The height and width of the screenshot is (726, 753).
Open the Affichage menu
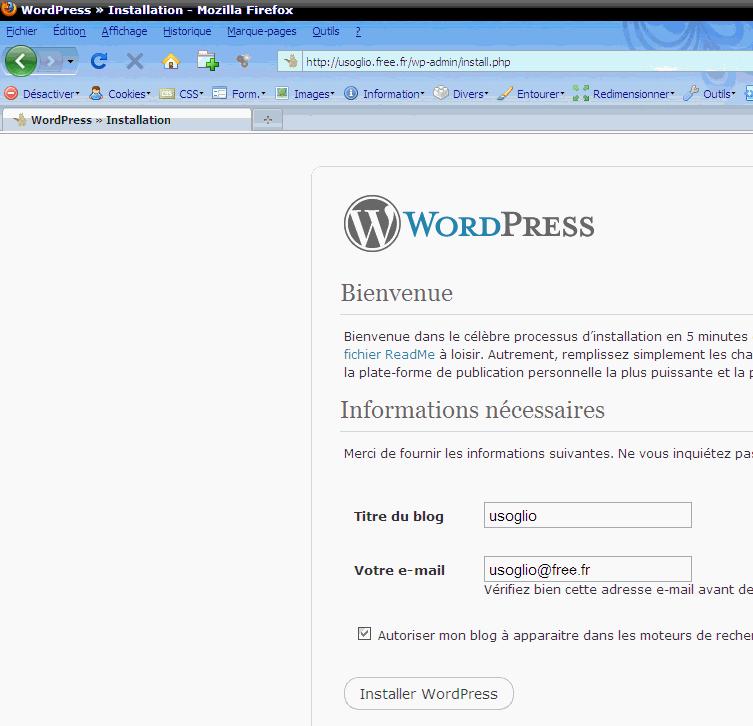(124, 31)
